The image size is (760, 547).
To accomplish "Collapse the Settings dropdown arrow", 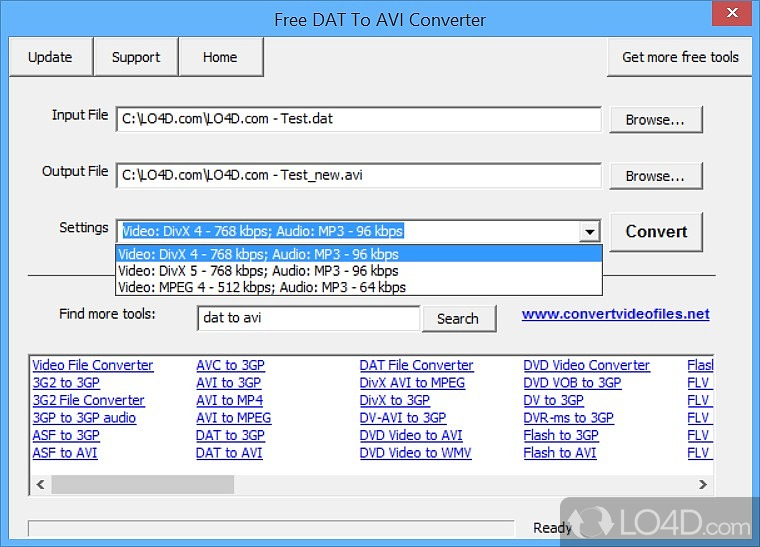I will 590,232.
